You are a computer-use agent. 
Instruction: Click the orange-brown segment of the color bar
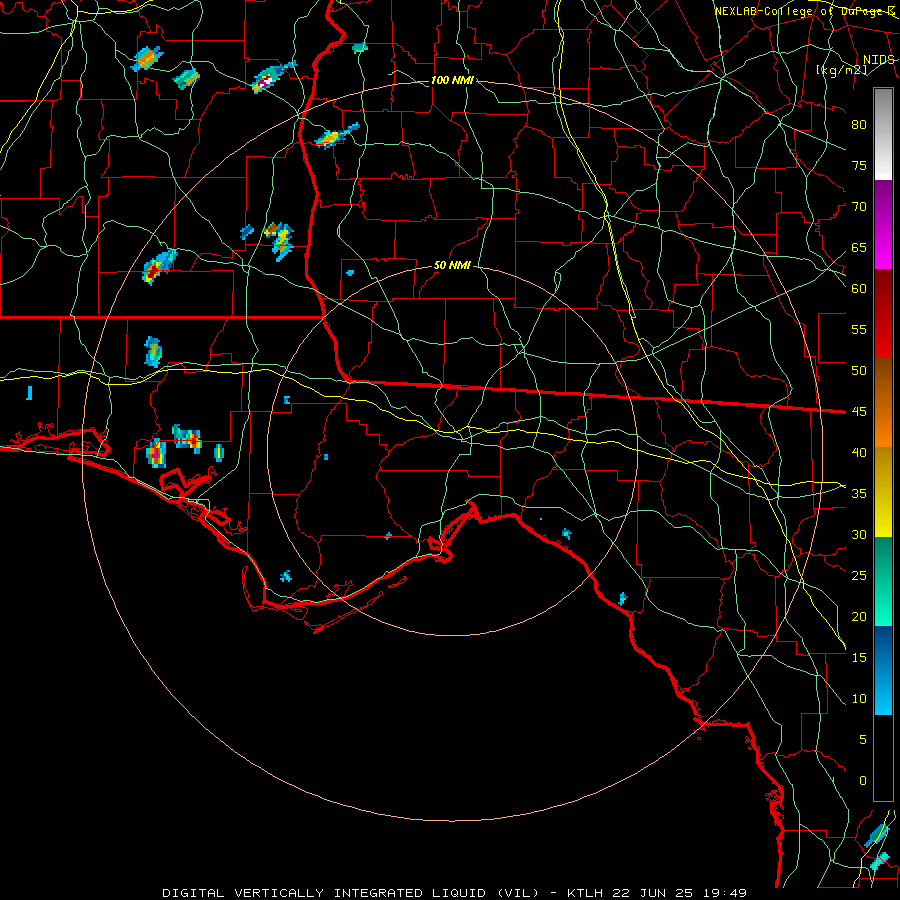883,402
